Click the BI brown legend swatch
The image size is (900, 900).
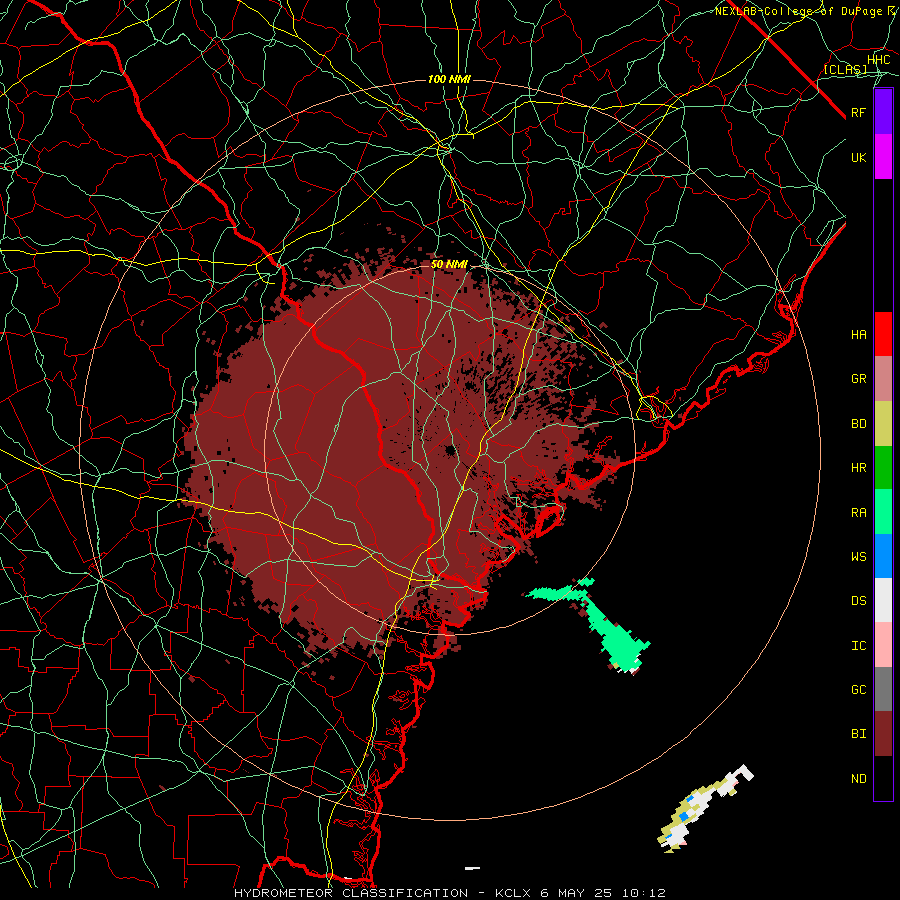[x=883, y=734]
